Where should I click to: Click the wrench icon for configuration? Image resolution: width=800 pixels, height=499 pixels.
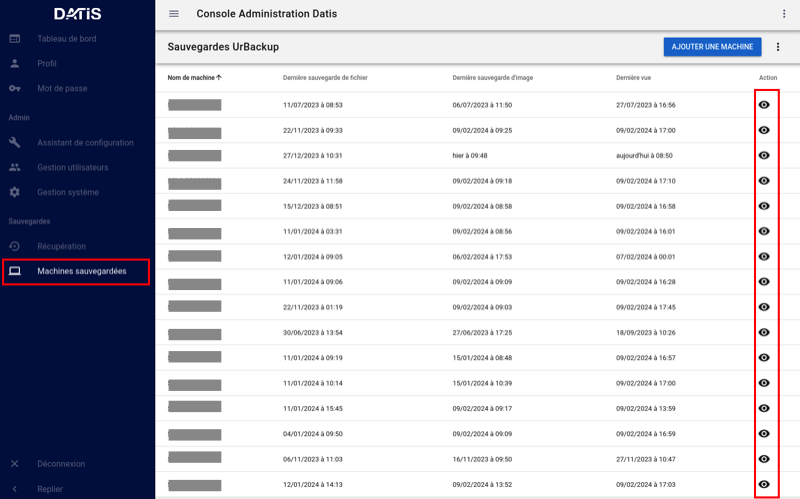(x=15, y=143)
